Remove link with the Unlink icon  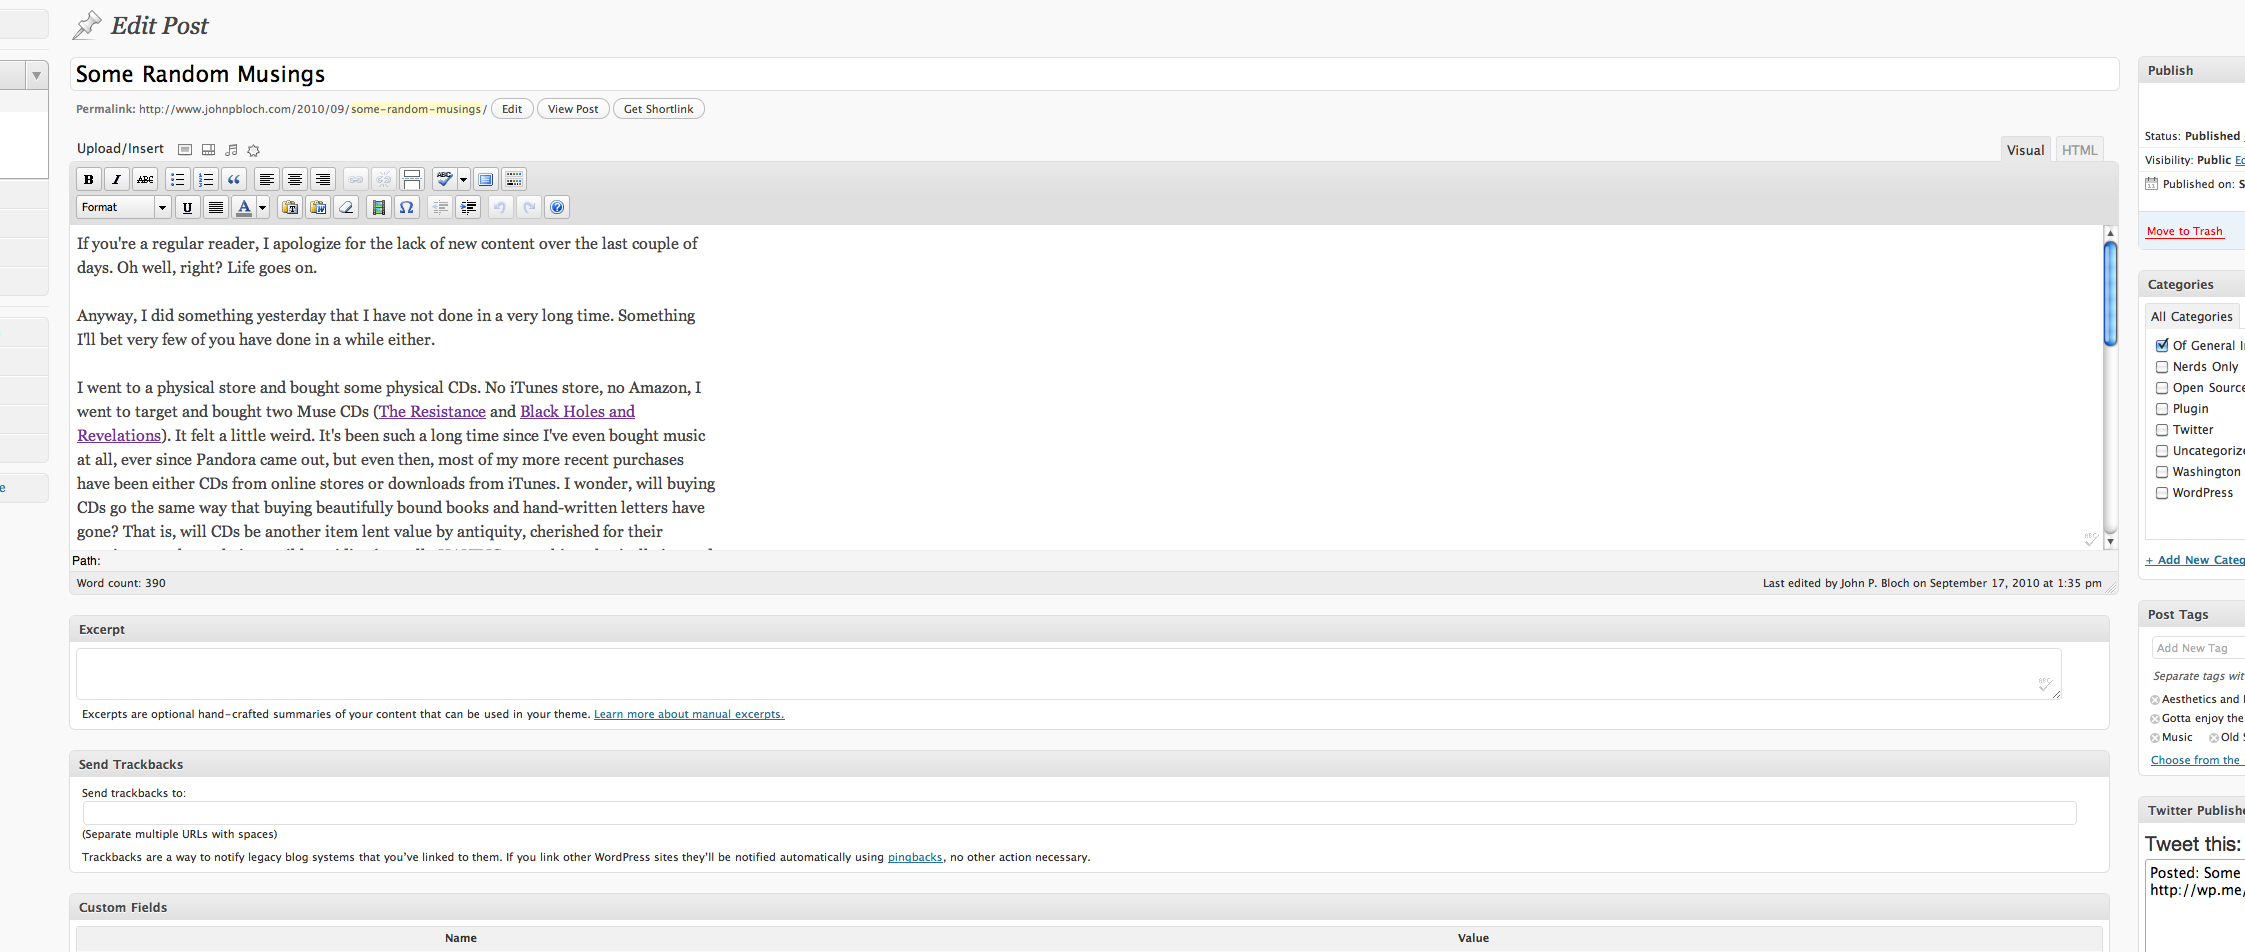tap(383, 179)
